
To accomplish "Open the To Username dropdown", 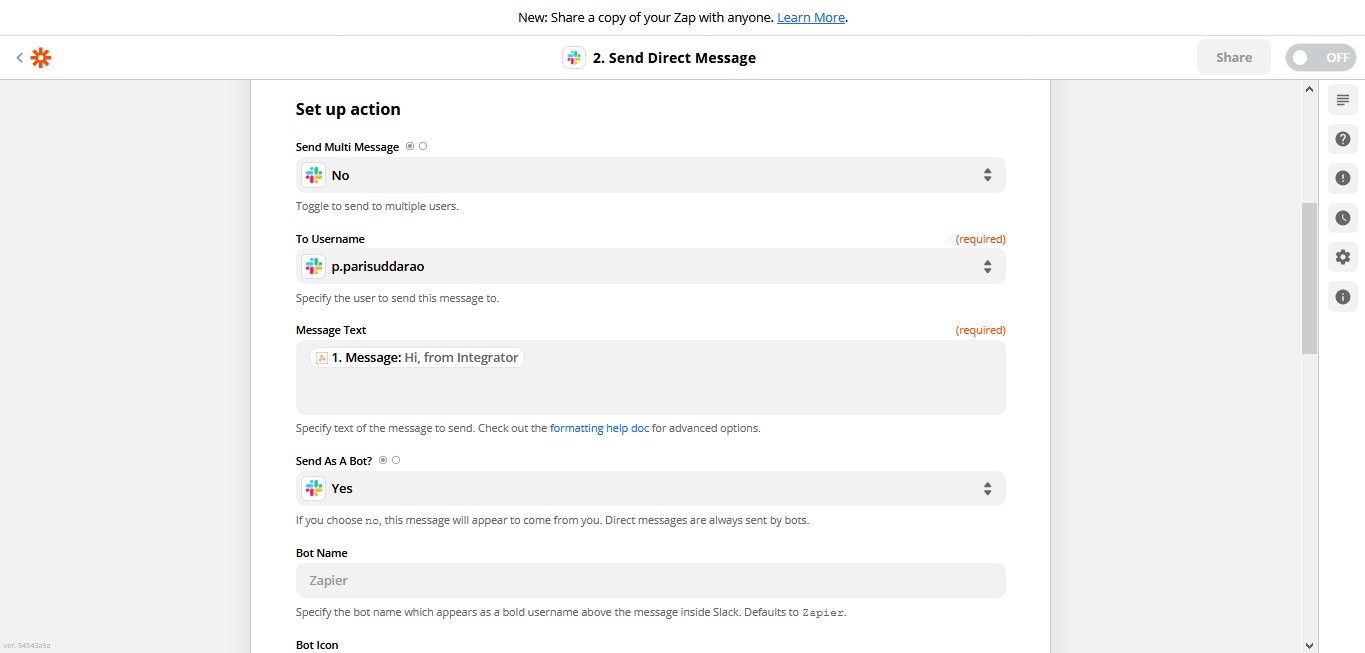I will coord(651,266).
